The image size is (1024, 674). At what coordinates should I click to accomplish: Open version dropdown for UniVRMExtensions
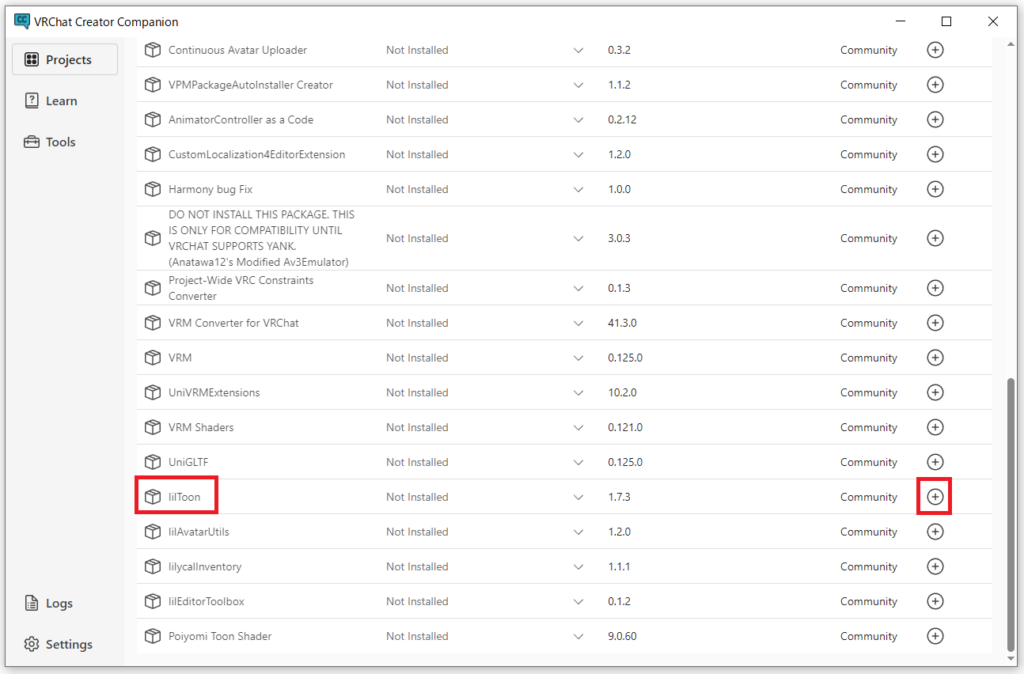coord(578,393)
